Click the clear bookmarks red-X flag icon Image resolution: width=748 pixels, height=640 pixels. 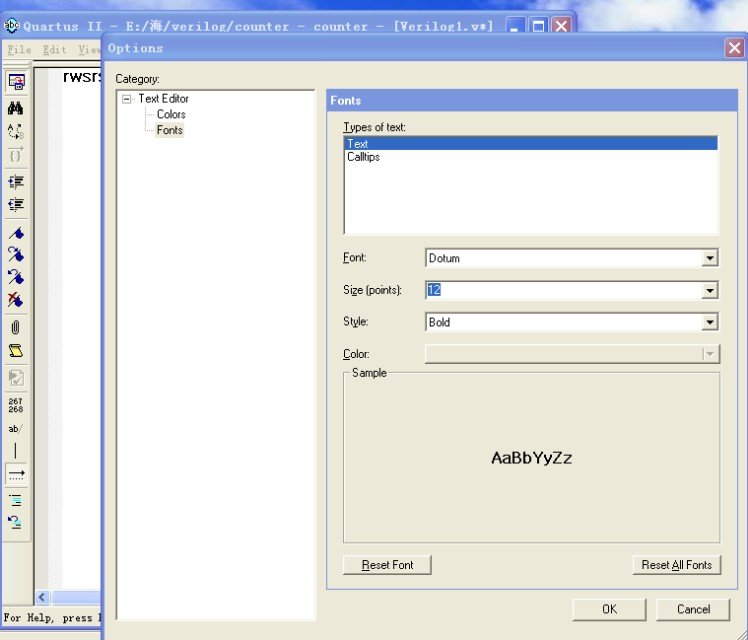(x=15, y=299)
